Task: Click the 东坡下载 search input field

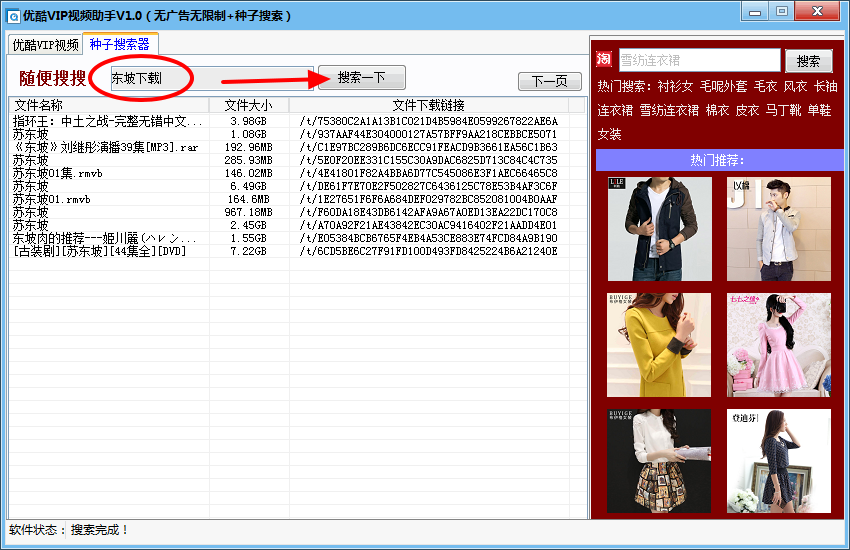Action: click(211, 79)
